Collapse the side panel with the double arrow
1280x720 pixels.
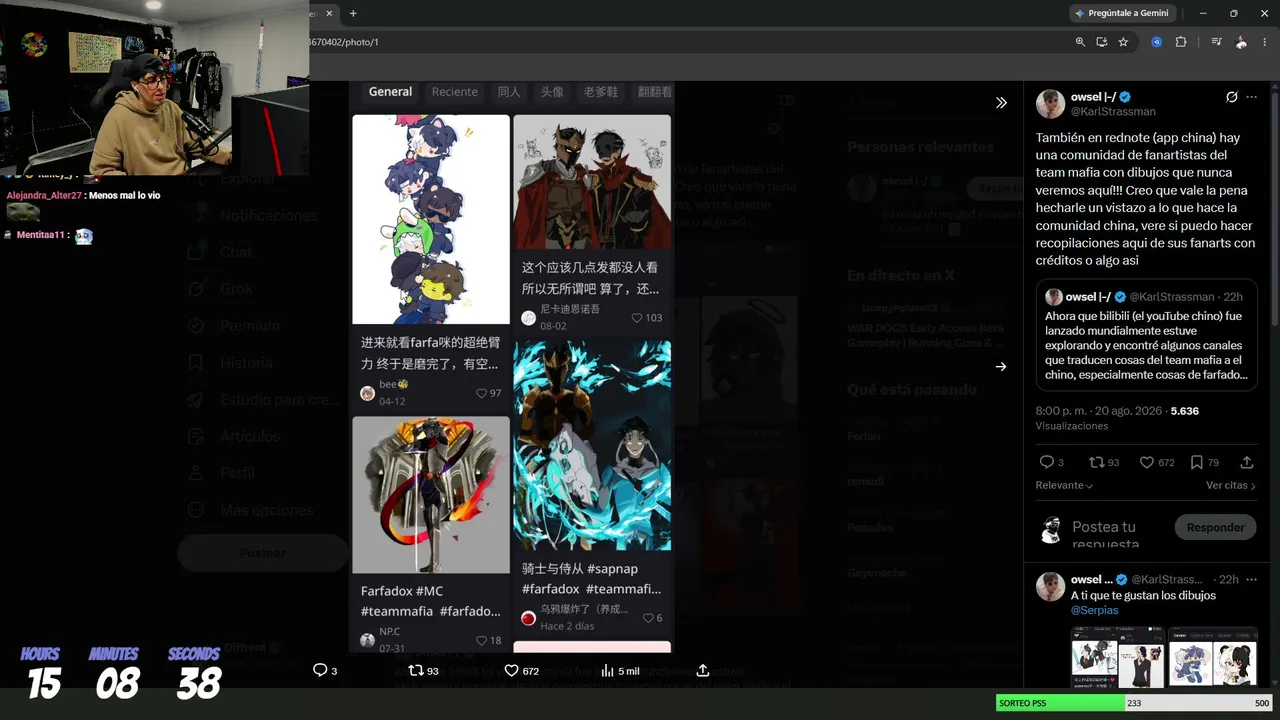[x=1001, y=102]
